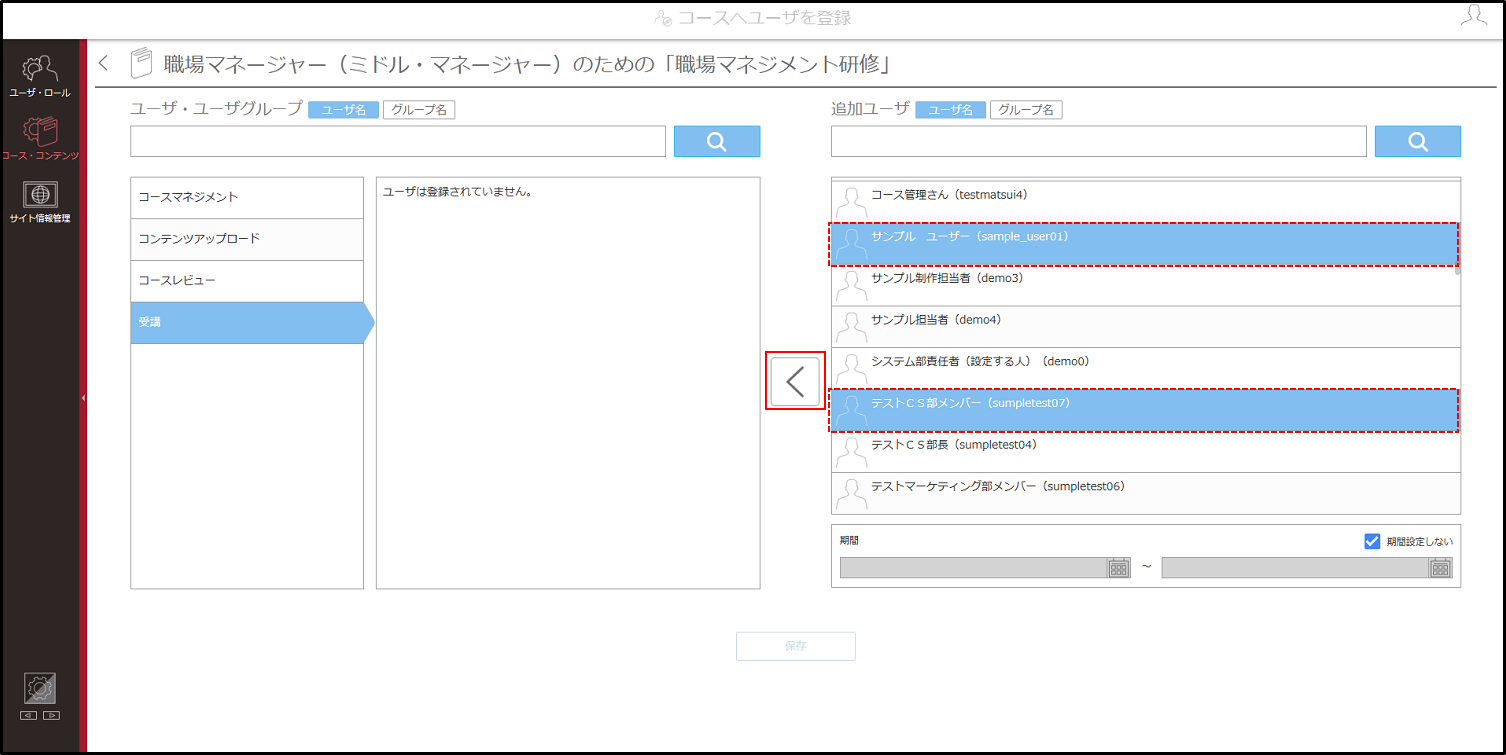
Task: Click the settings gear icon in sidebar
Action: 40,688
